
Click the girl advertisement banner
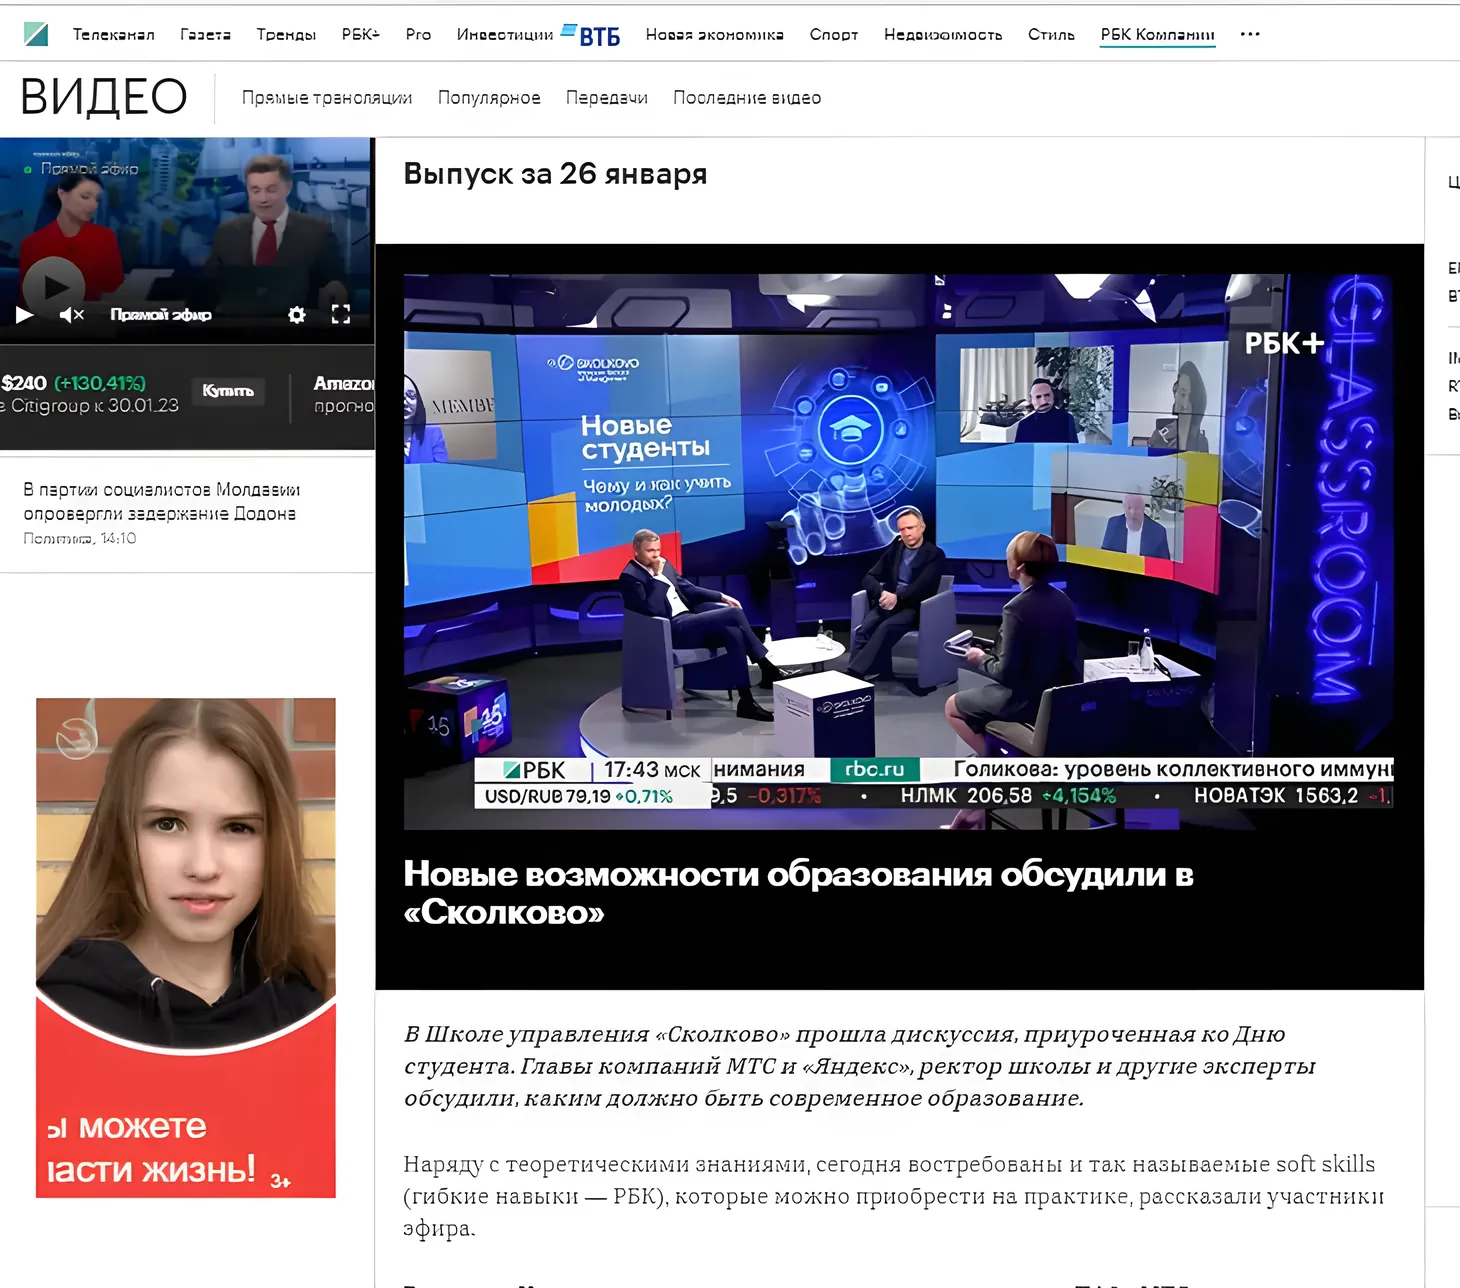(186, 948)
